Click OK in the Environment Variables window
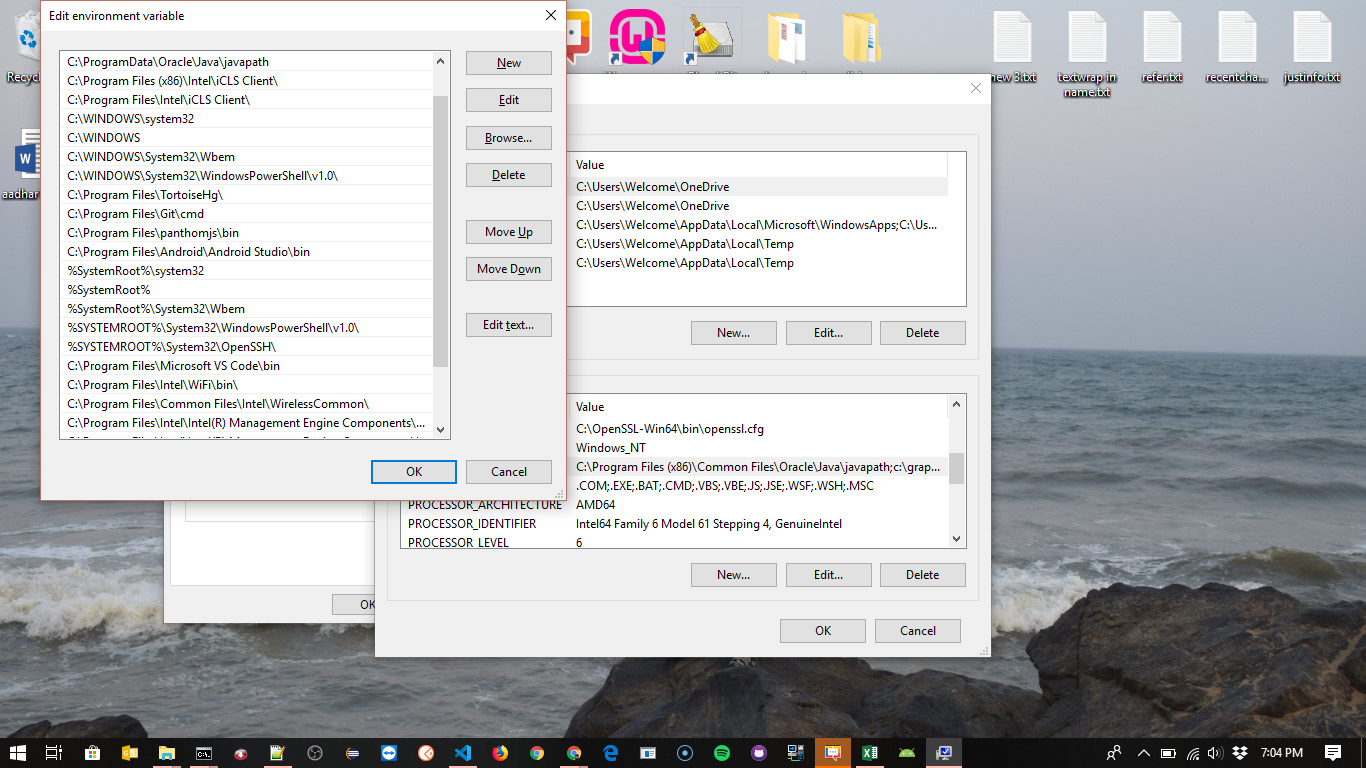The width and height of the screenshot is (1366, 768). (x=823, y=631)
